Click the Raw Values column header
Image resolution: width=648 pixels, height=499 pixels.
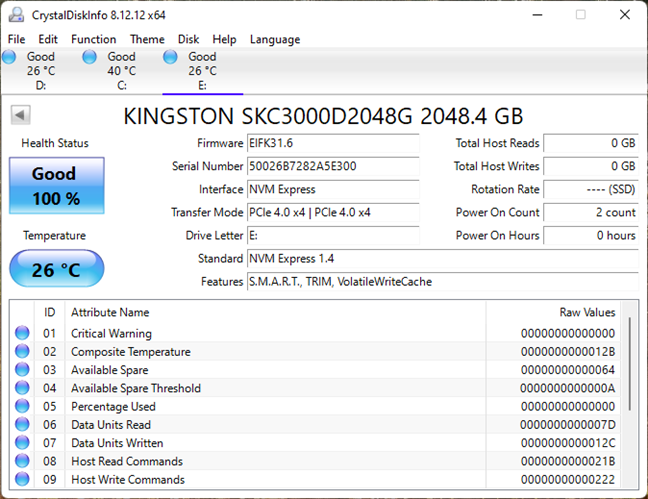point(587,312)
